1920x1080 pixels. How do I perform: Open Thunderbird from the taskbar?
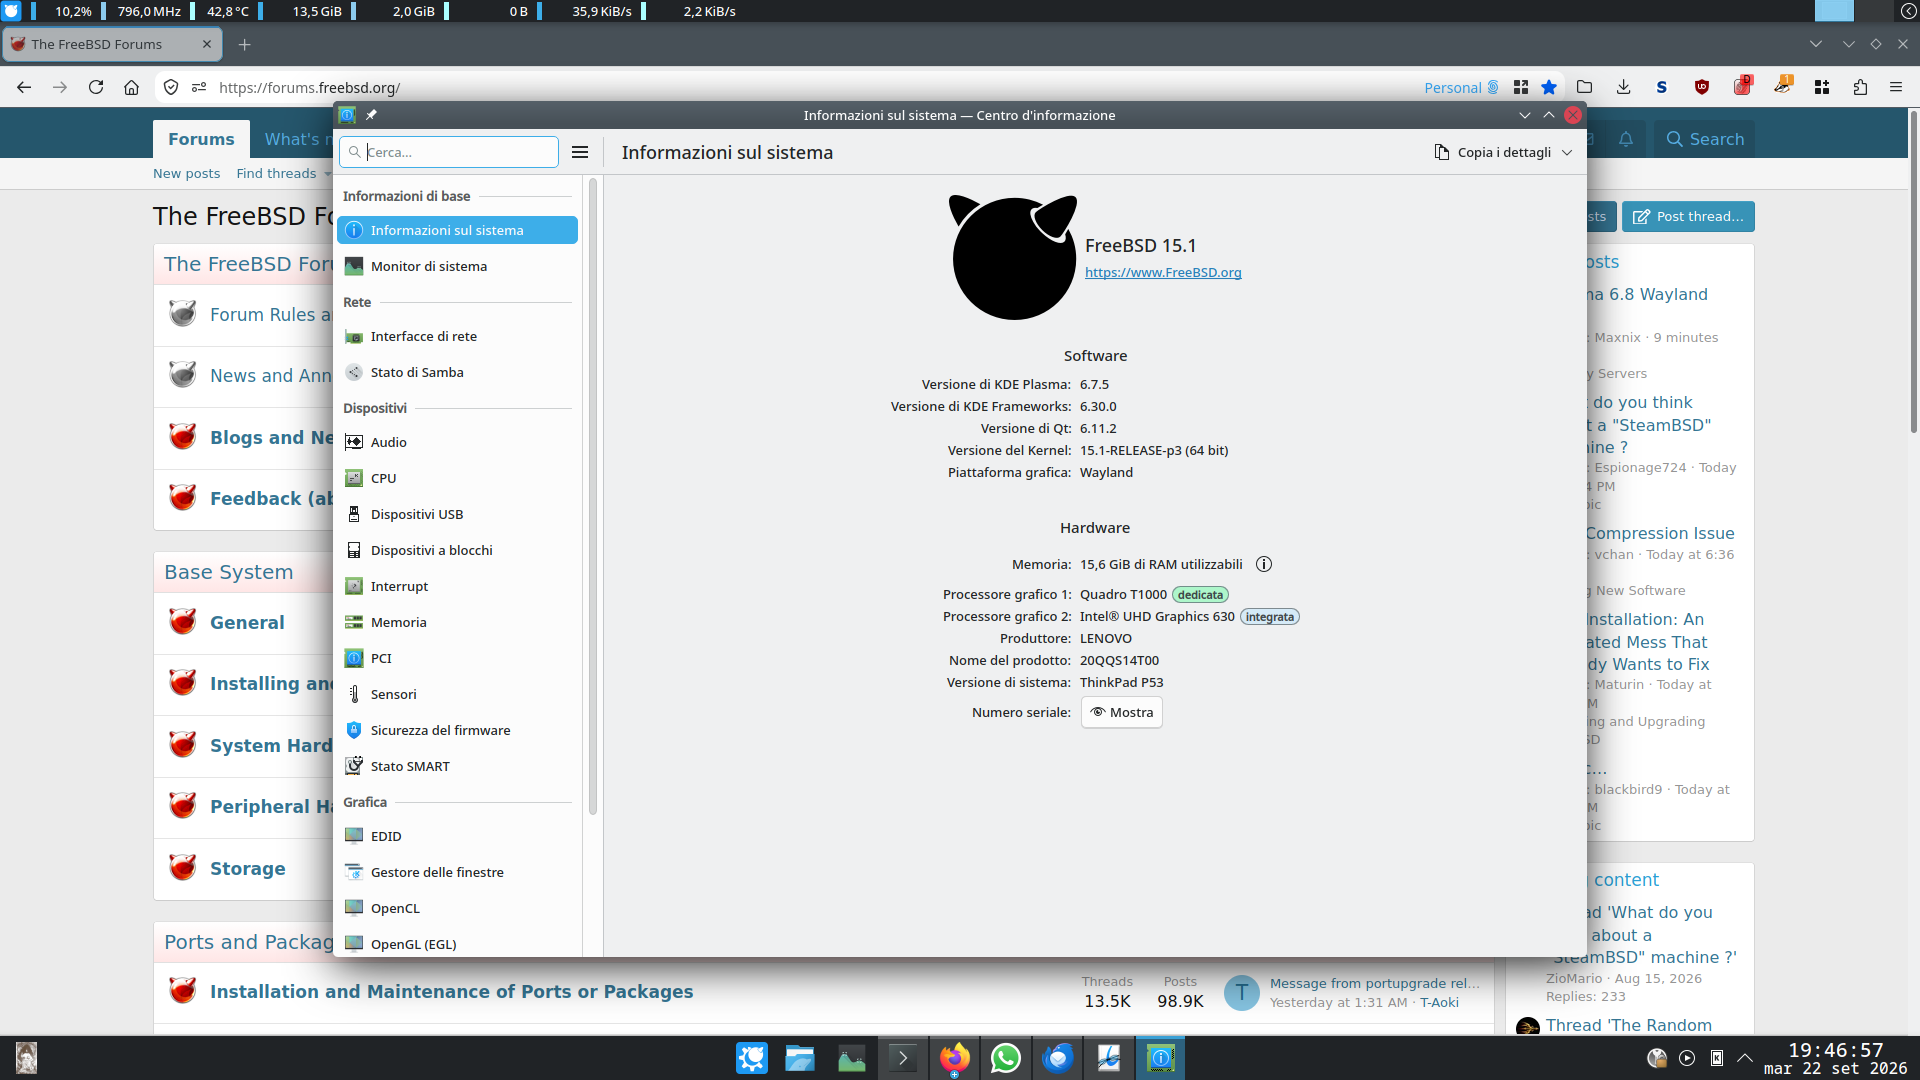(1058, 1058)
